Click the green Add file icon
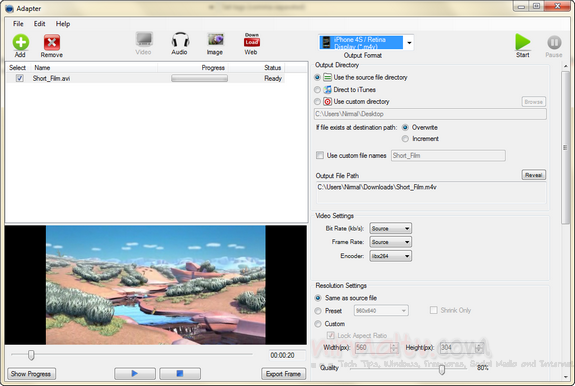 click(x=21, y=42)
